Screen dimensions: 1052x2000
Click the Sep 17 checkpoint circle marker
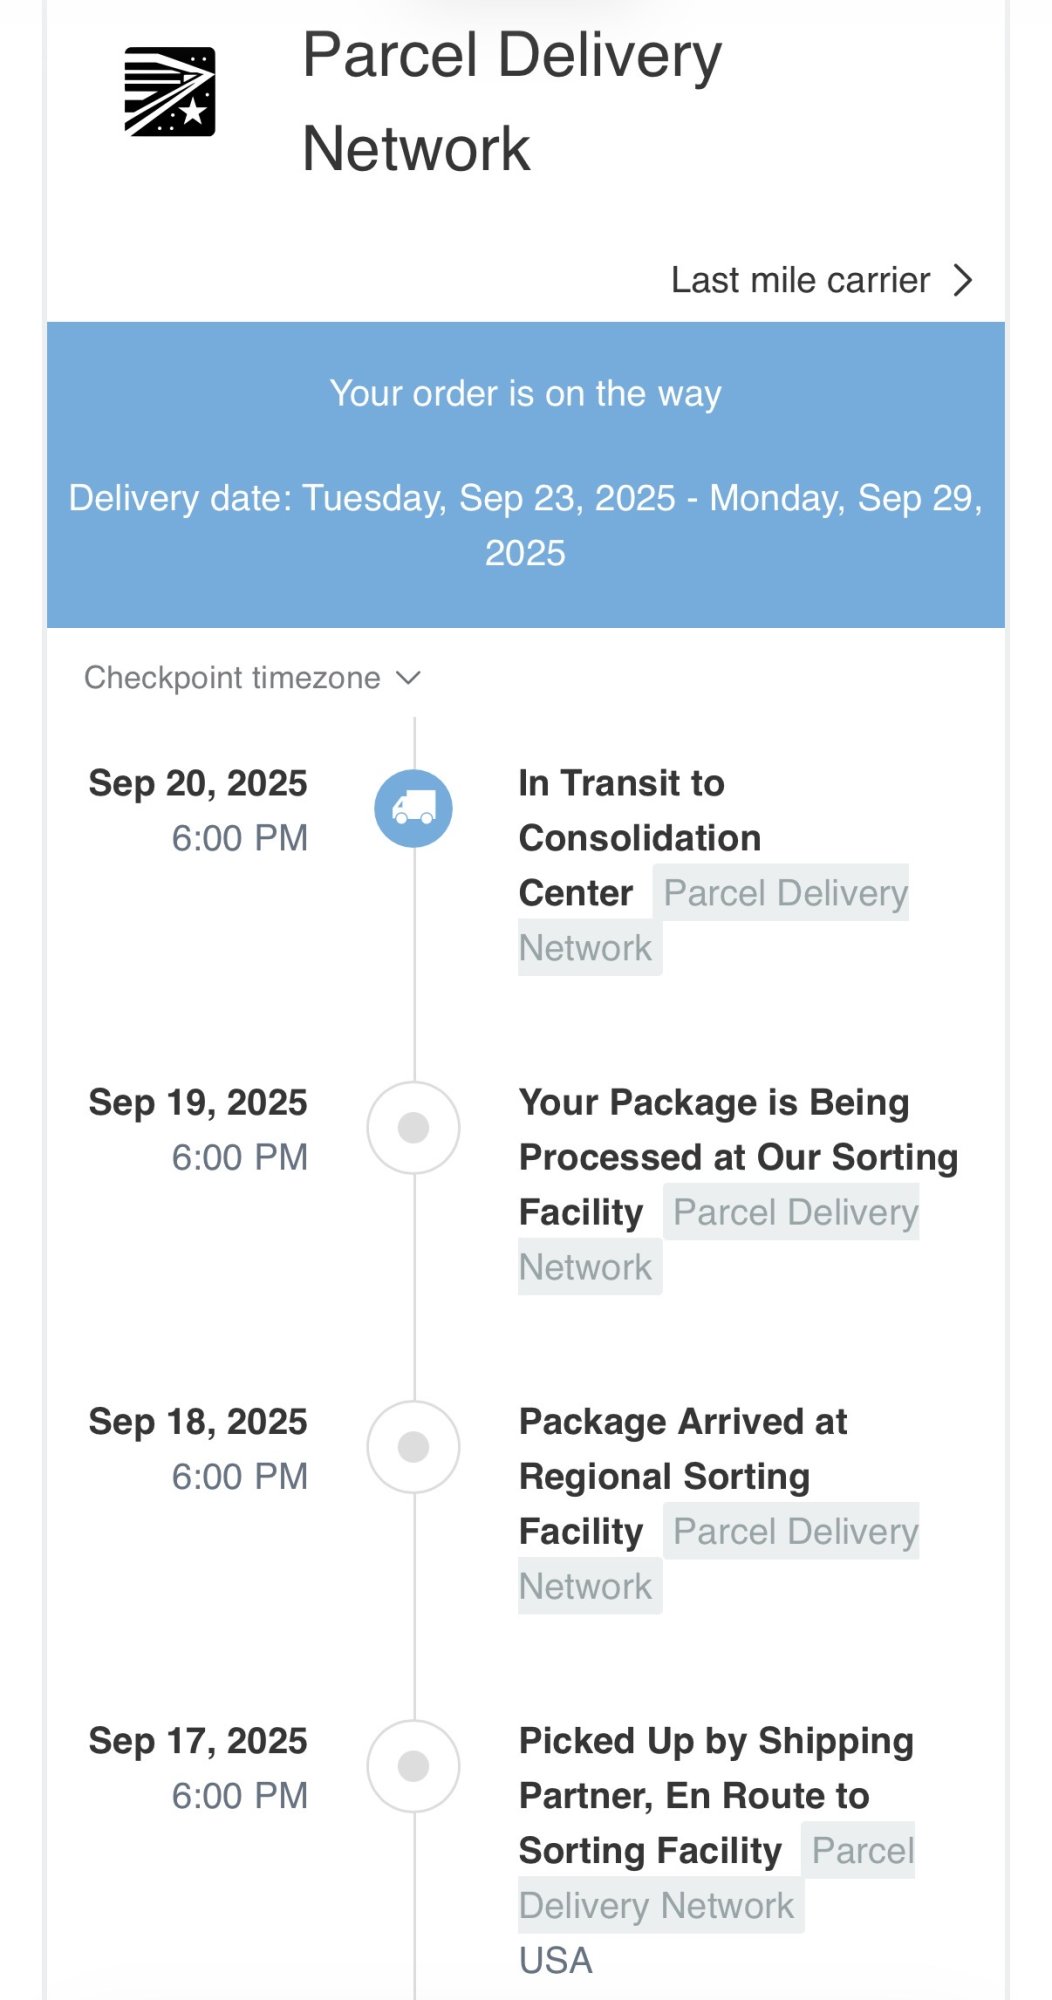tap(413, 1766)
